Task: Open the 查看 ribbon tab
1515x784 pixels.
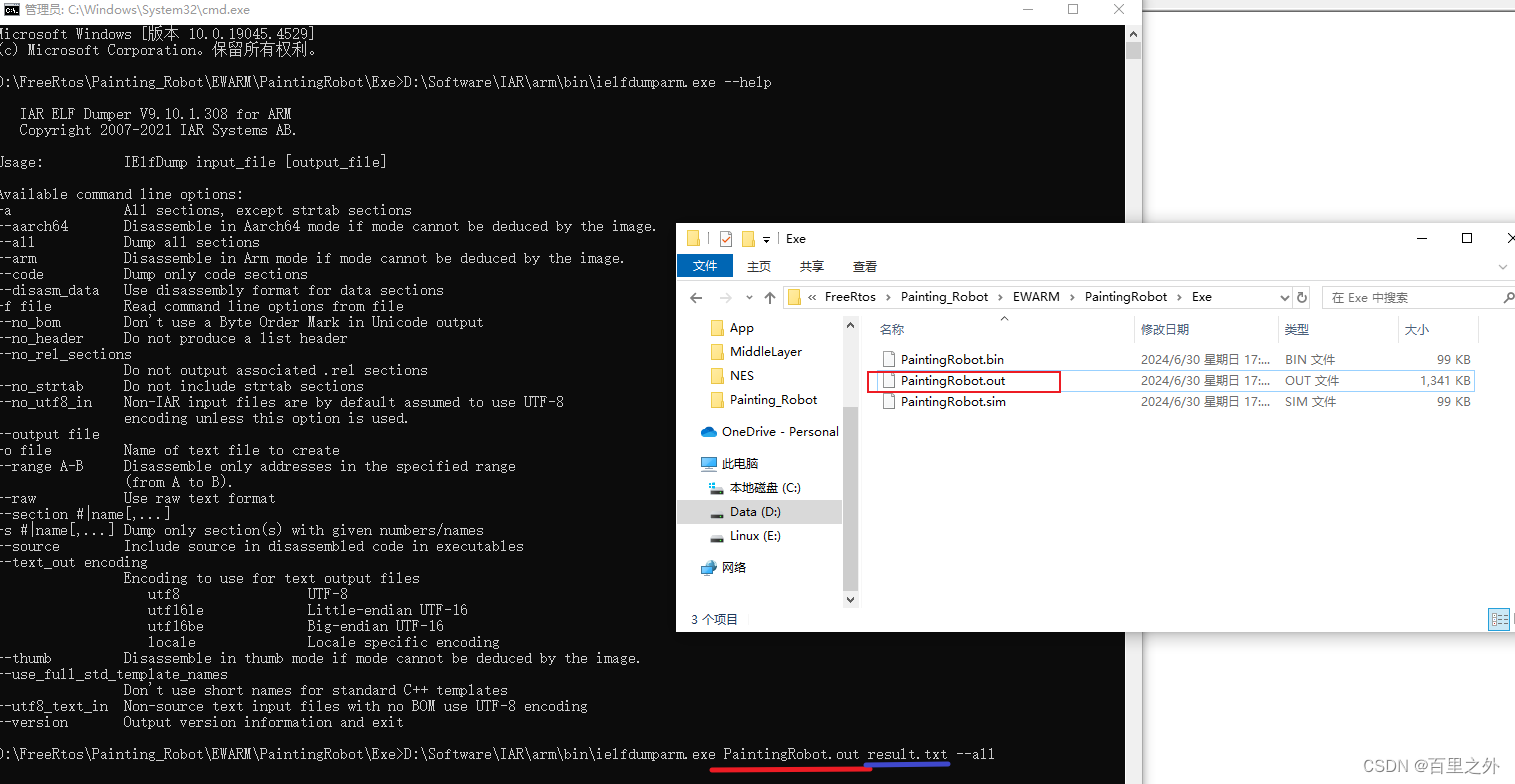Action: coord(865,266)
